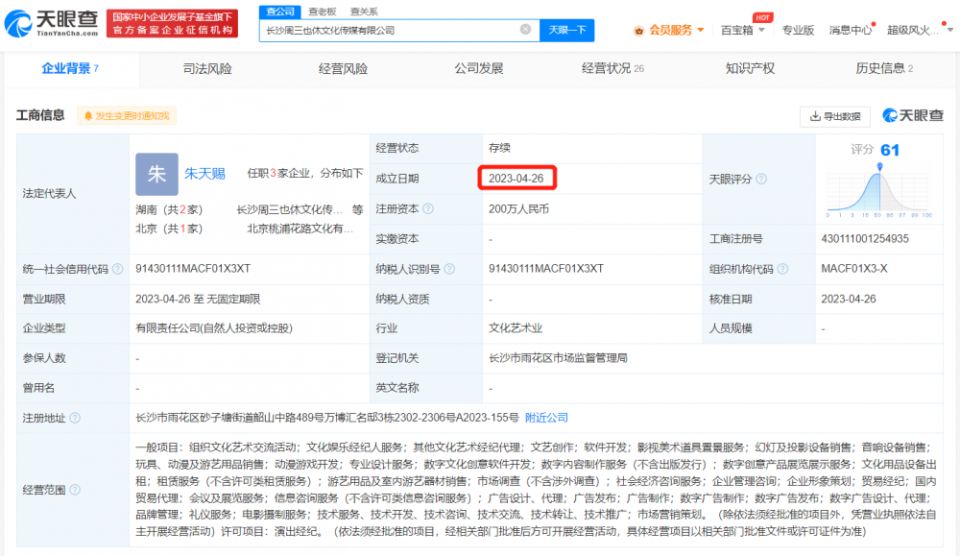960x556 pixels.
Task: Select the 企业背景 tab
Action: [70, 69]
